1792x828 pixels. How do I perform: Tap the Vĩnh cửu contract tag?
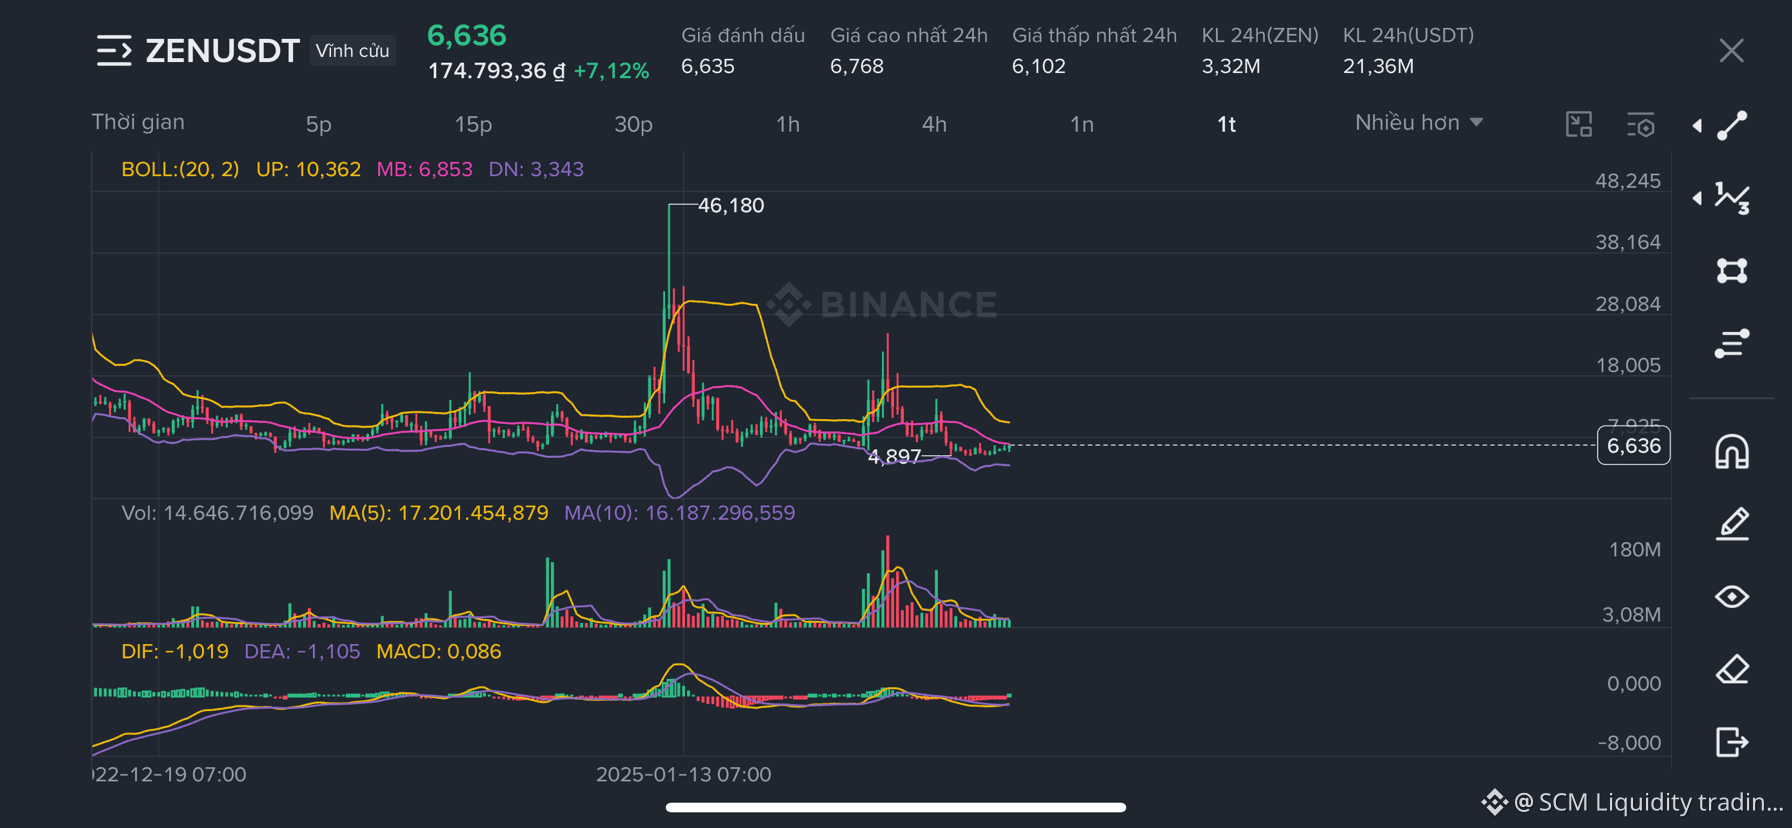352,51
